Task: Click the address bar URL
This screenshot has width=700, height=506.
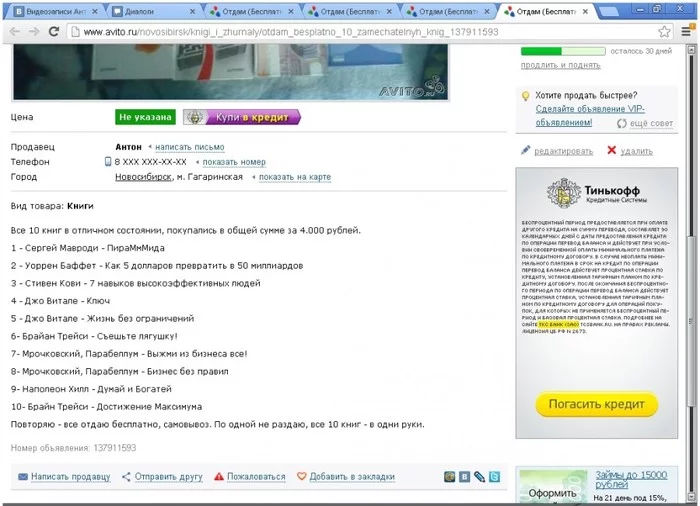Action: click(291, 32)
